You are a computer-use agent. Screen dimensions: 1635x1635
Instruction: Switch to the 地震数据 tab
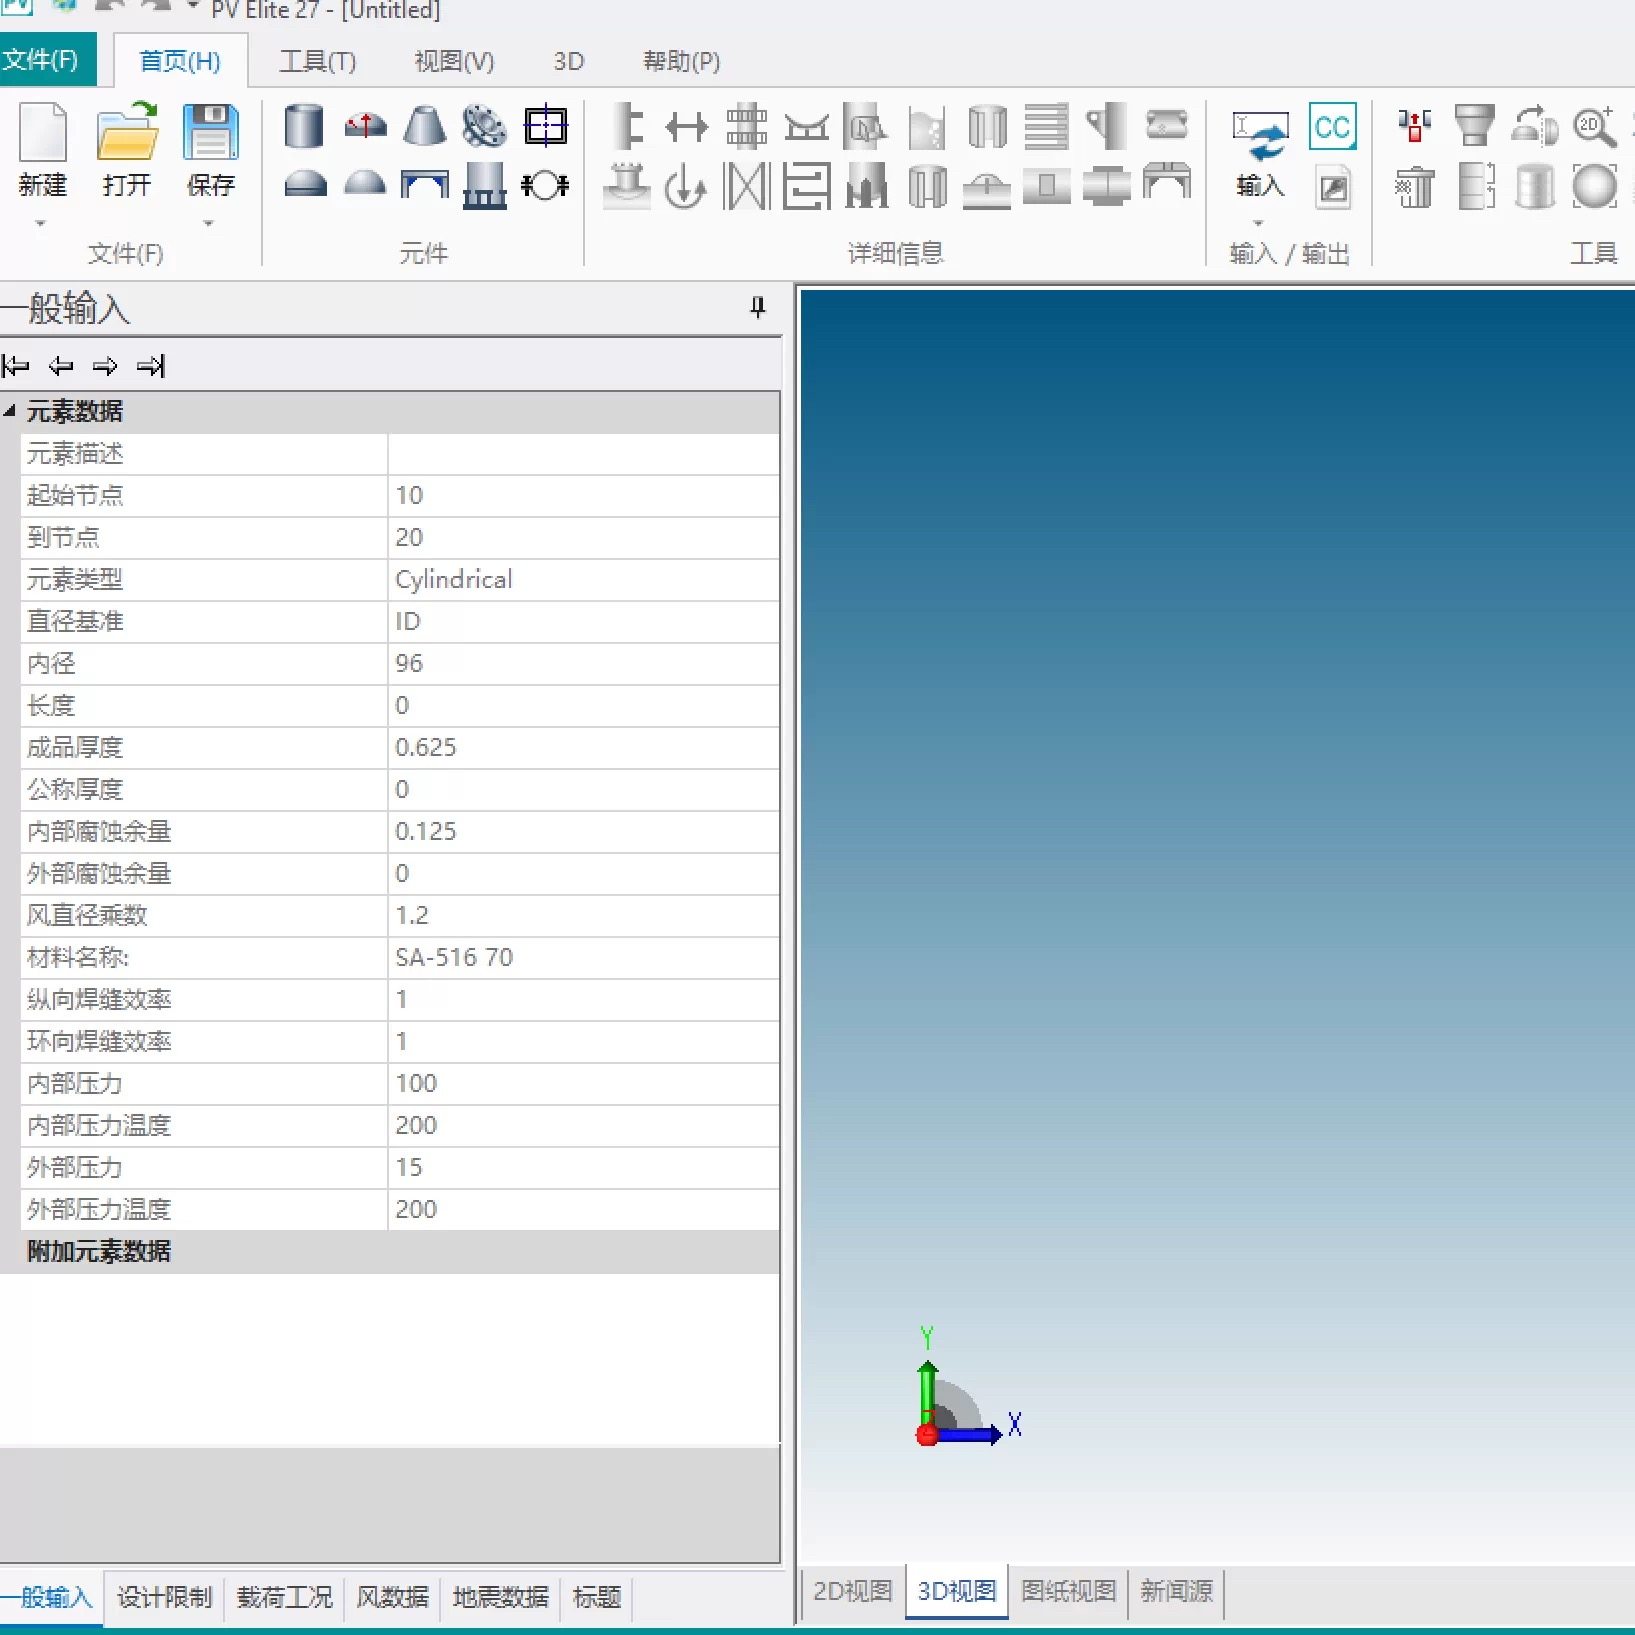(x=500, y=1597)
